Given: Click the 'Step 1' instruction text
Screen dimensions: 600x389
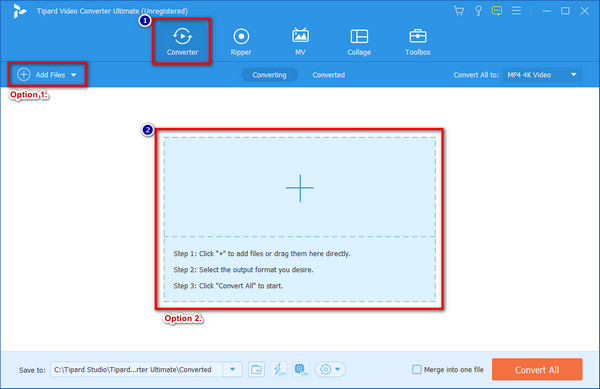Looking at the screenshot, I should (x=262, y=254).
